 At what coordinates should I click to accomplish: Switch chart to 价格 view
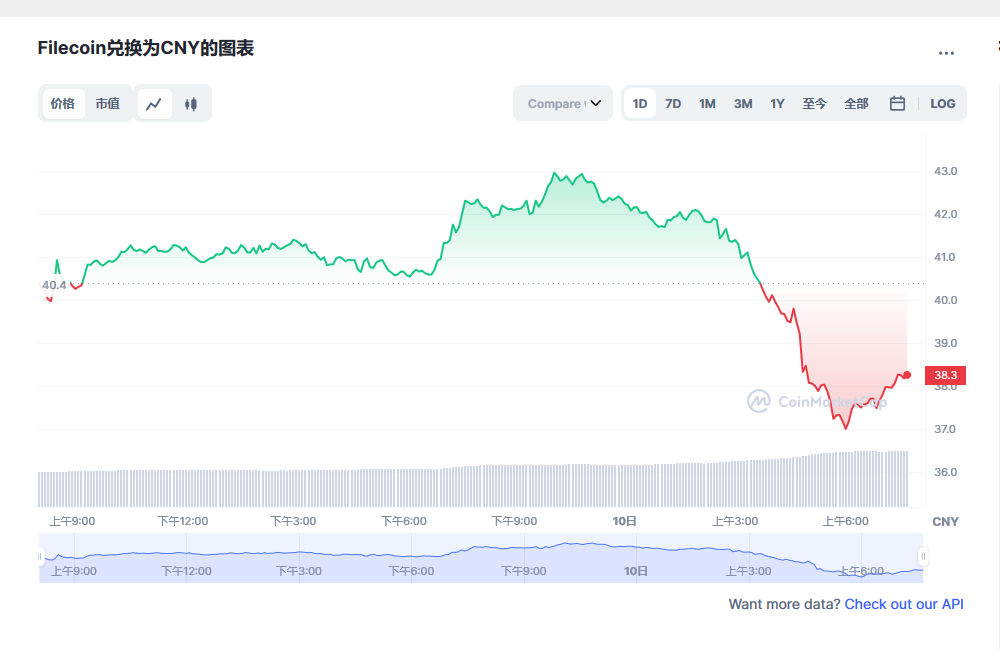(63, 103)
